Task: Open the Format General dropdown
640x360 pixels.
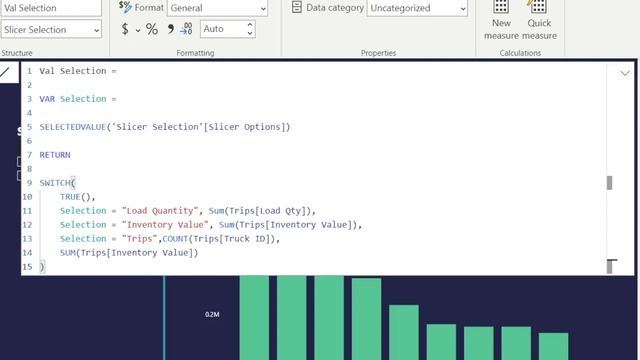Action: point(217,8)
